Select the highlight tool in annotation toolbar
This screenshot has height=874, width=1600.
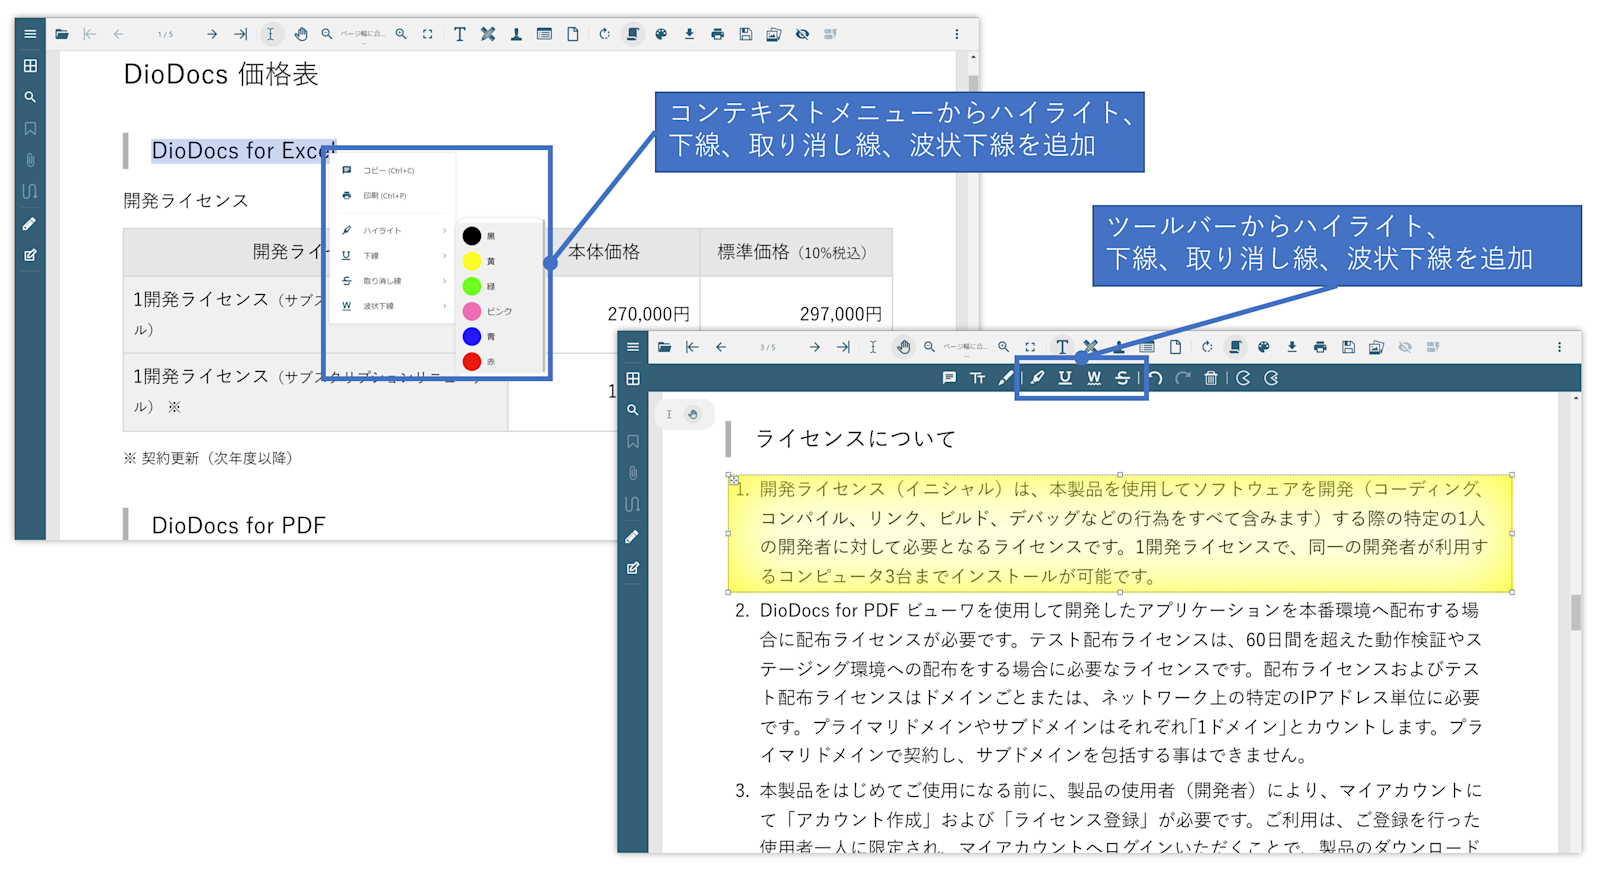pos(1037,378)
